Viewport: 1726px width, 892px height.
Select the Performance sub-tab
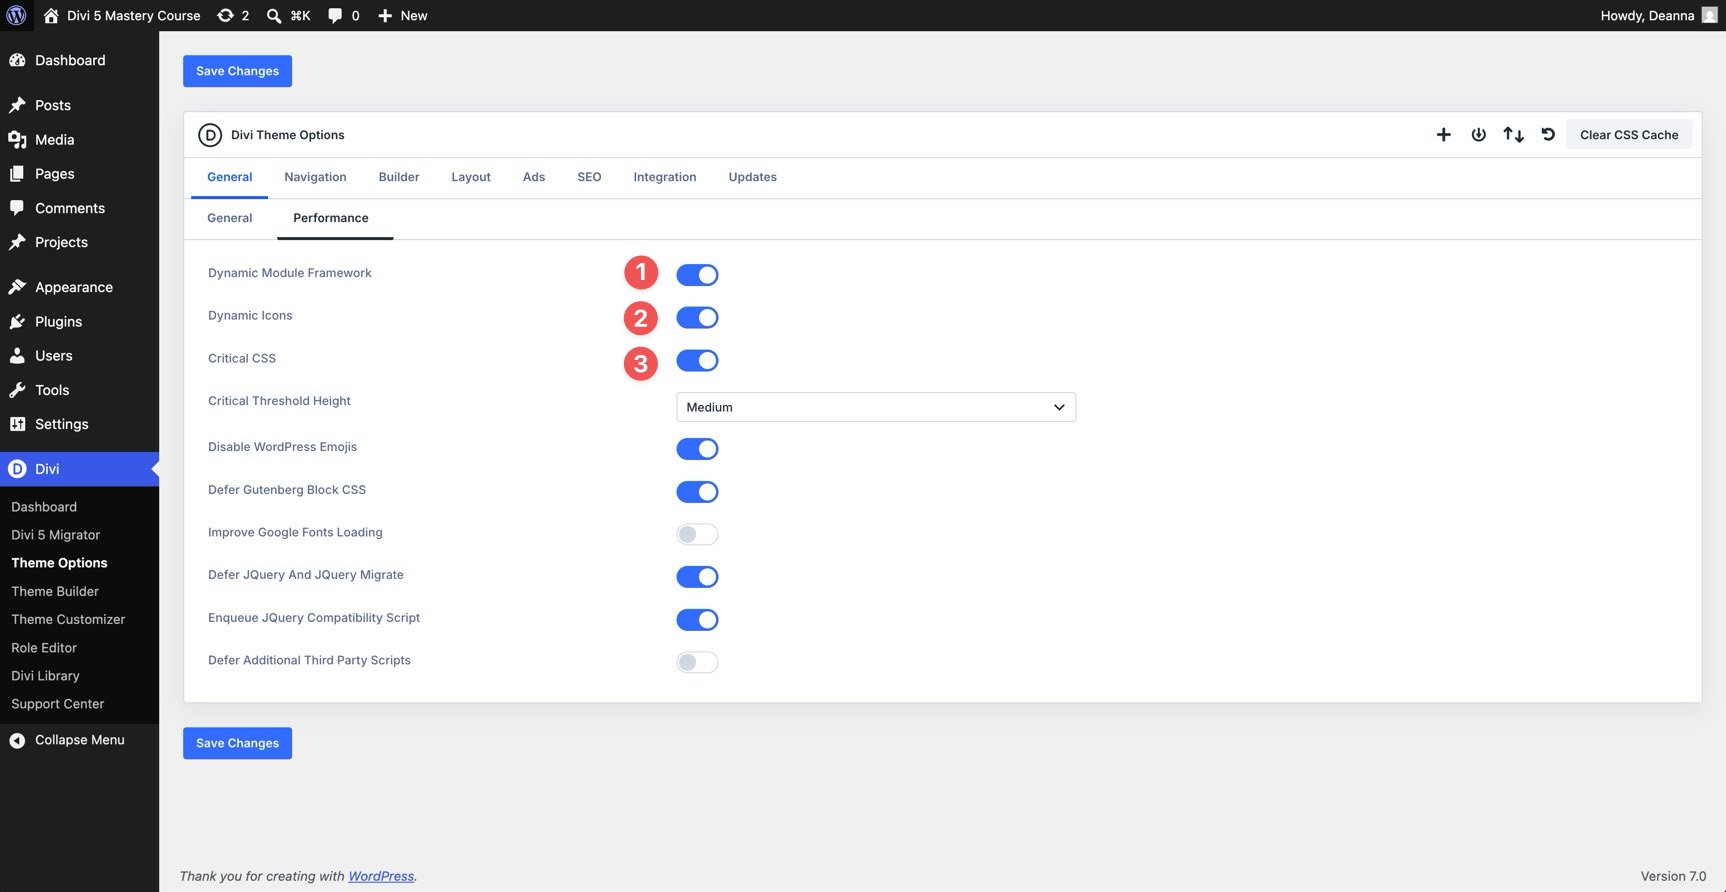[331, 218]
